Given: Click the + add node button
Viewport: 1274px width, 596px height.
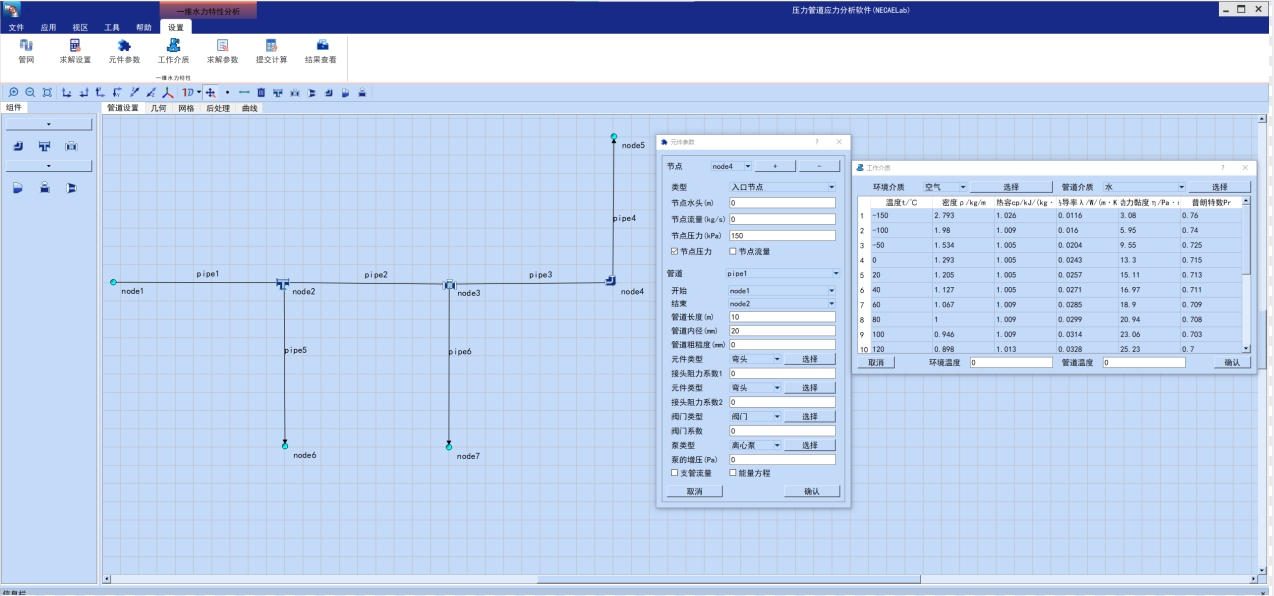Looking at the screenshot, I should pyautogui.click(x=775, y=166).
